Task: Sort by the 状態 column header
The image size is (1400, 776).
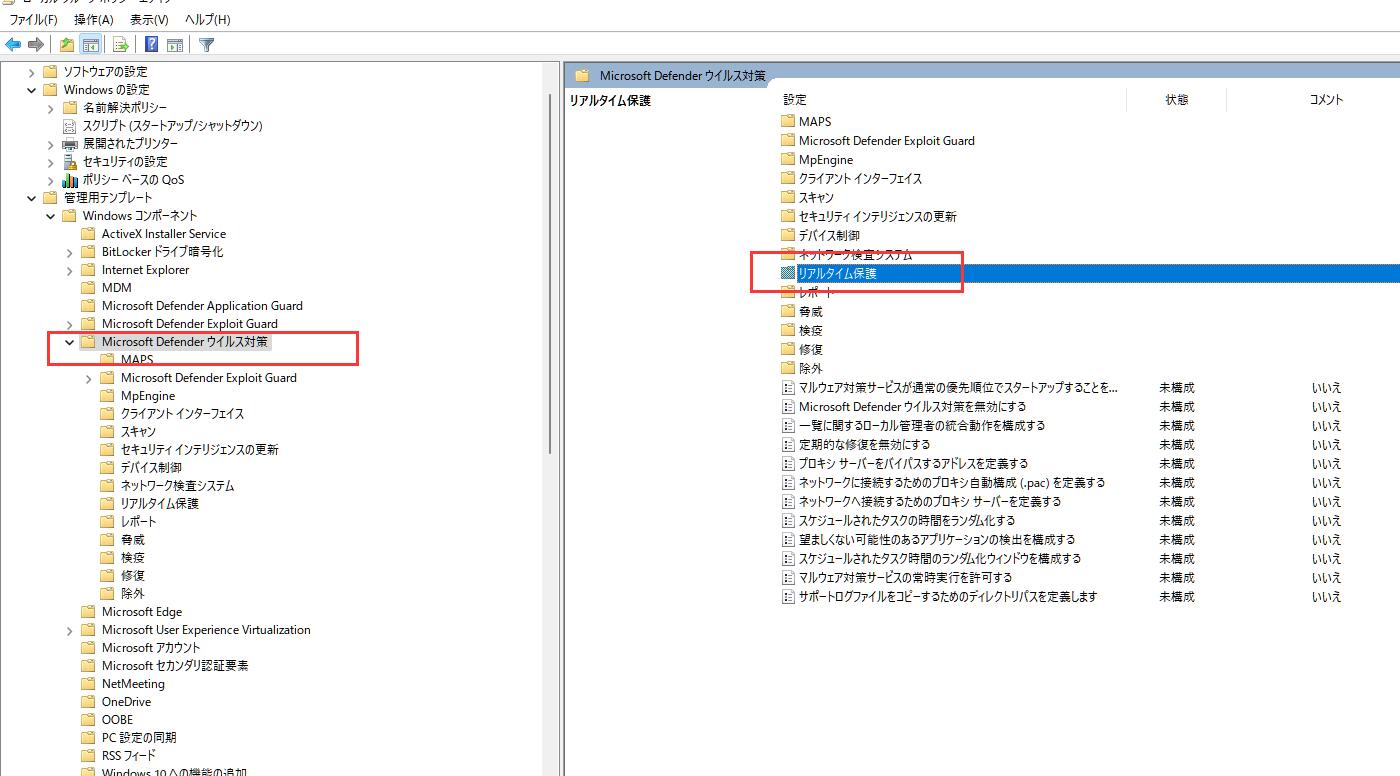Action: [1176, 100]
